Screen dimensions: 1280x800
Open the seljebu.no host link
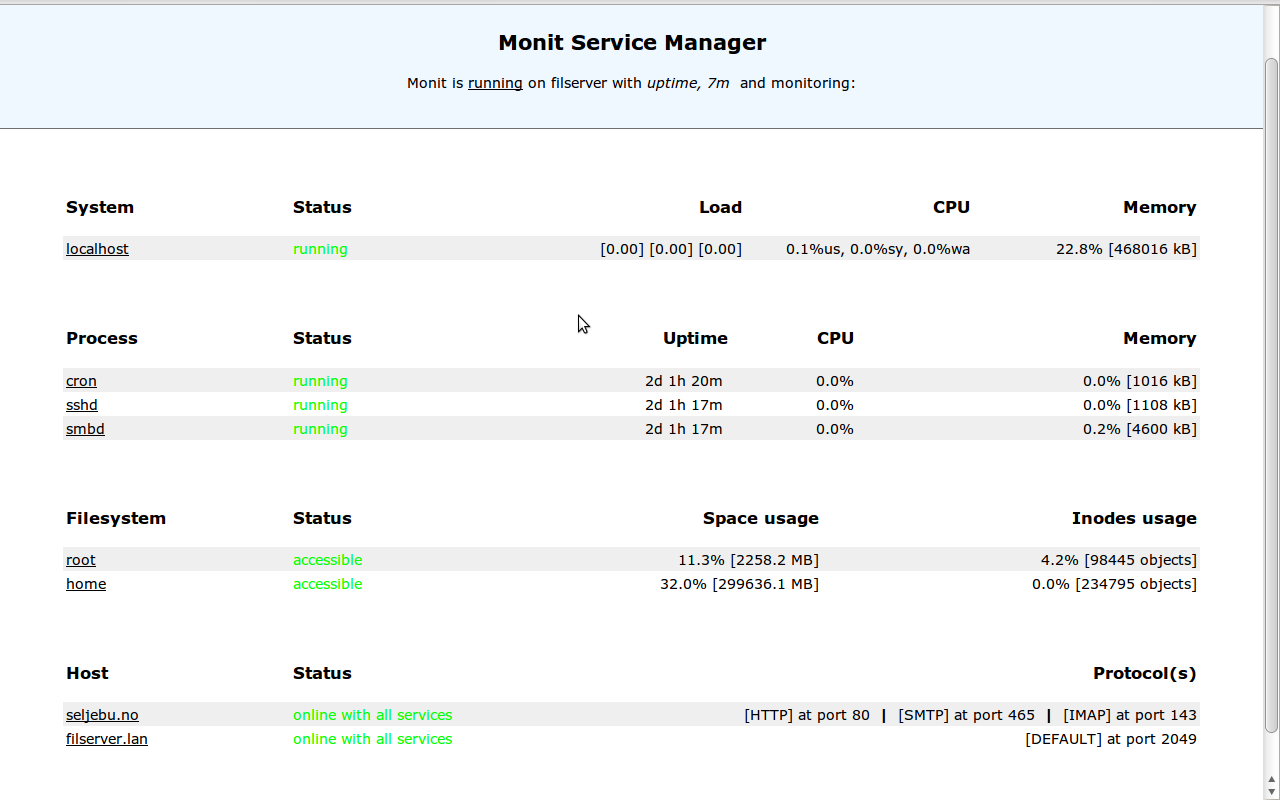pyautogui.click(x=102, y=715)
